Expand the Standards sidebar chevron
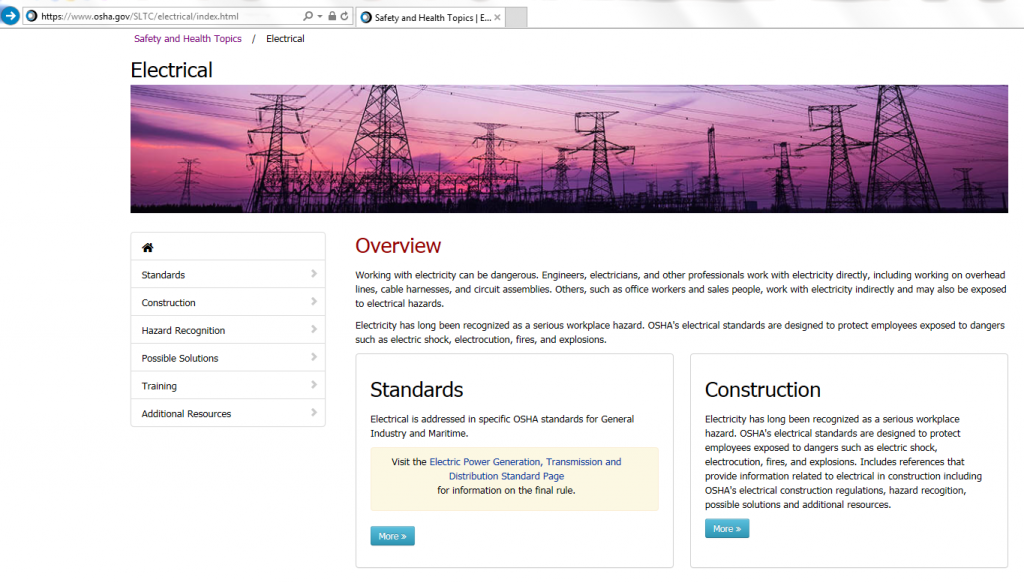 pyautogui.click(x=313, y=274)
